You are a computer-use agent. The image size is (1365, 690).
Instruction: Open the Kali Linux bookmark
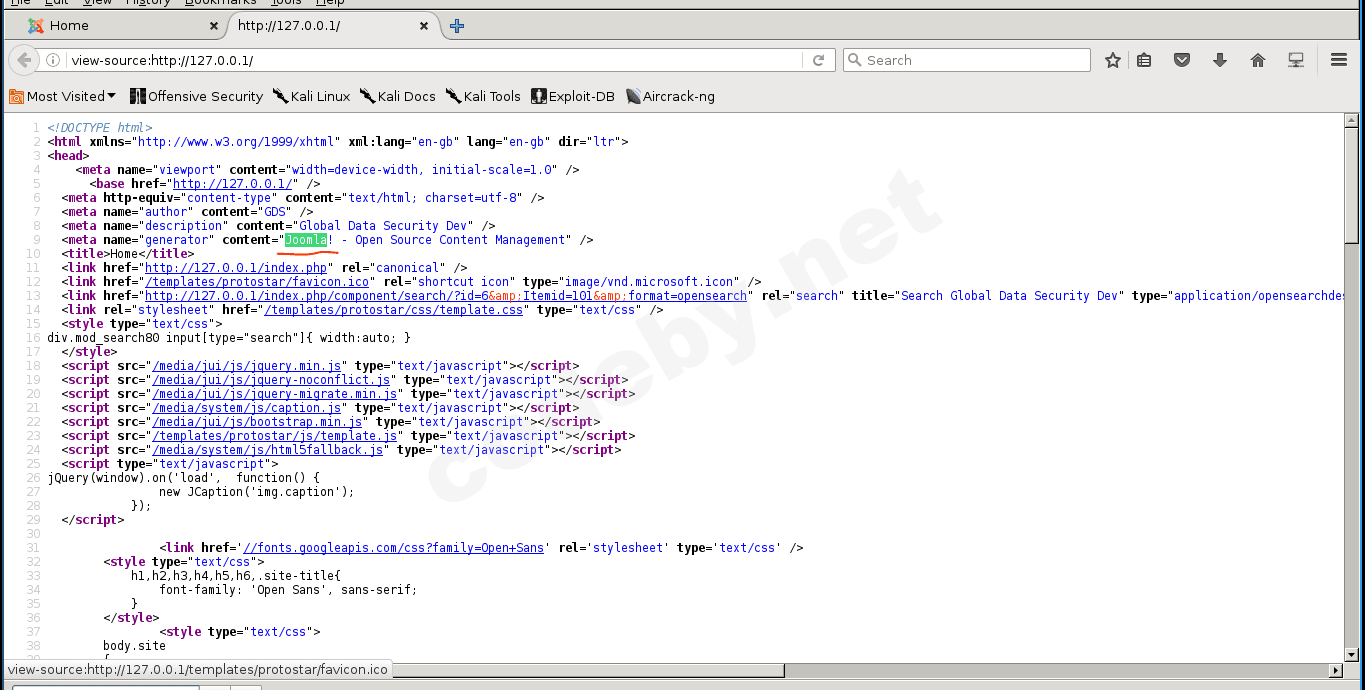(311, 96)
